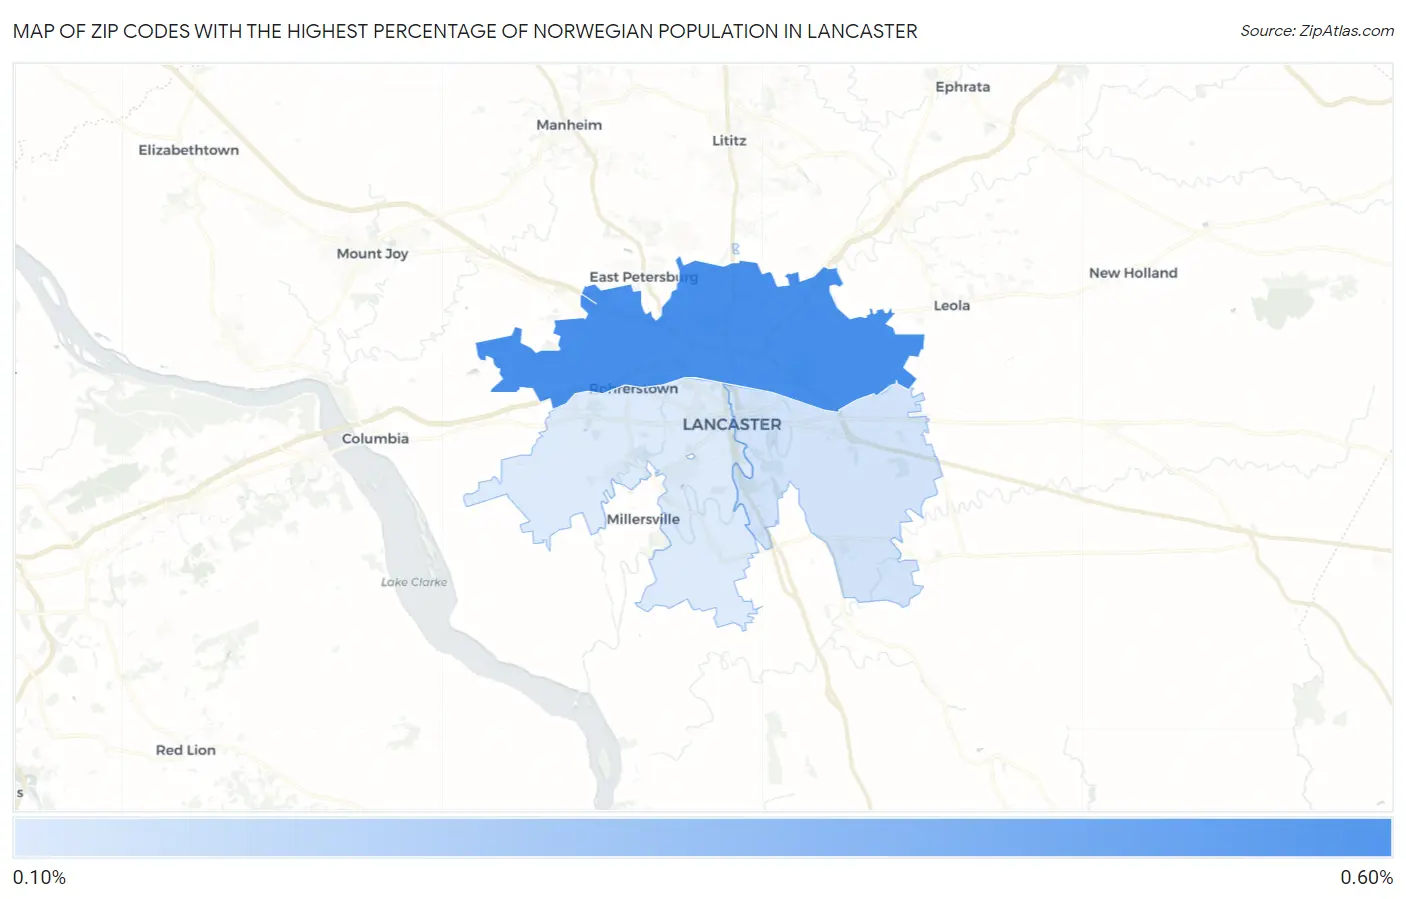Click the Red Lion label

[185, 750]
